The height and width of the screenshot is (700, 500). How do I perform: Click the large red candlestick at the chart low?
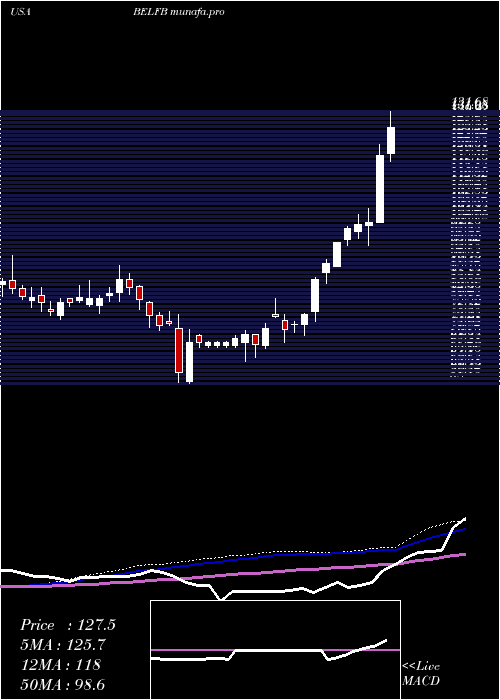coord(179,350)
